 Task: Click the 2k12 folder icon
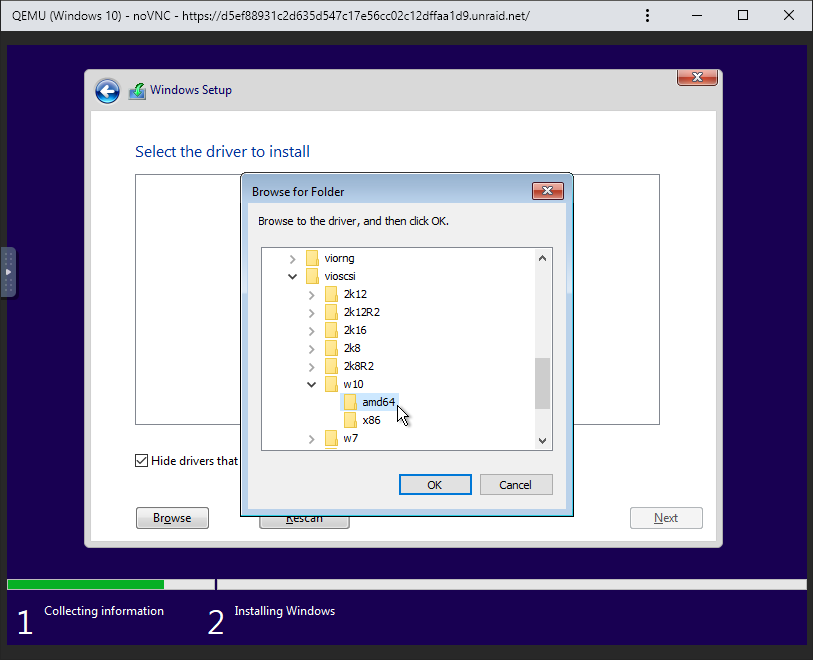(331, 294)
